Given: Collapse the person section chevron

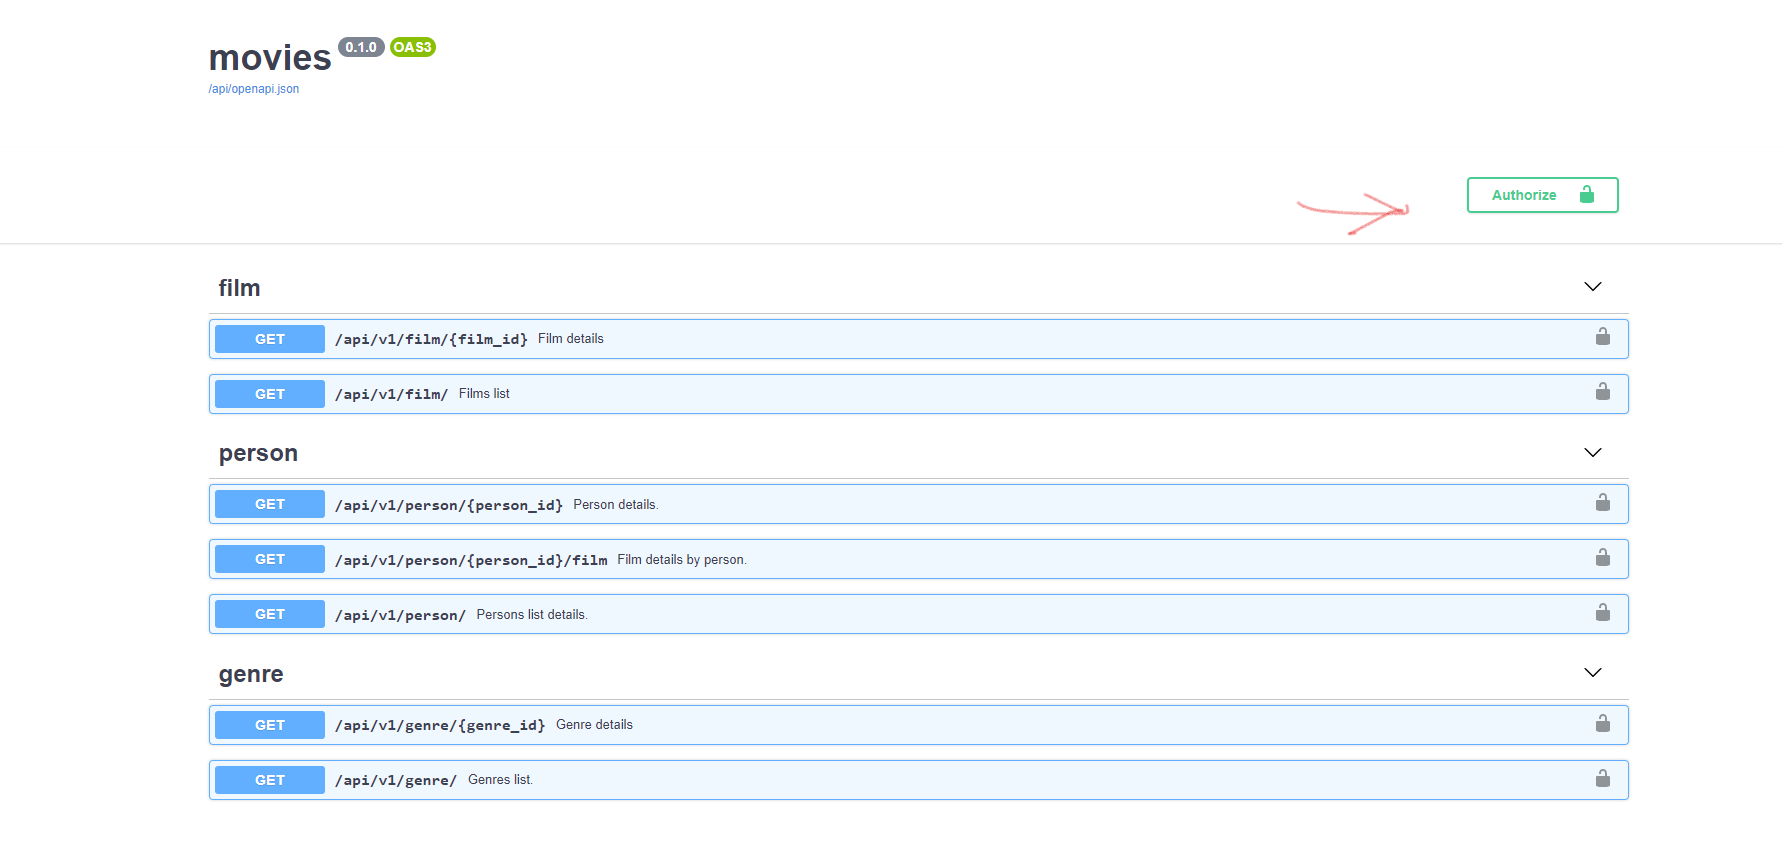Looking at the screenshot, I should (1593, 453).
